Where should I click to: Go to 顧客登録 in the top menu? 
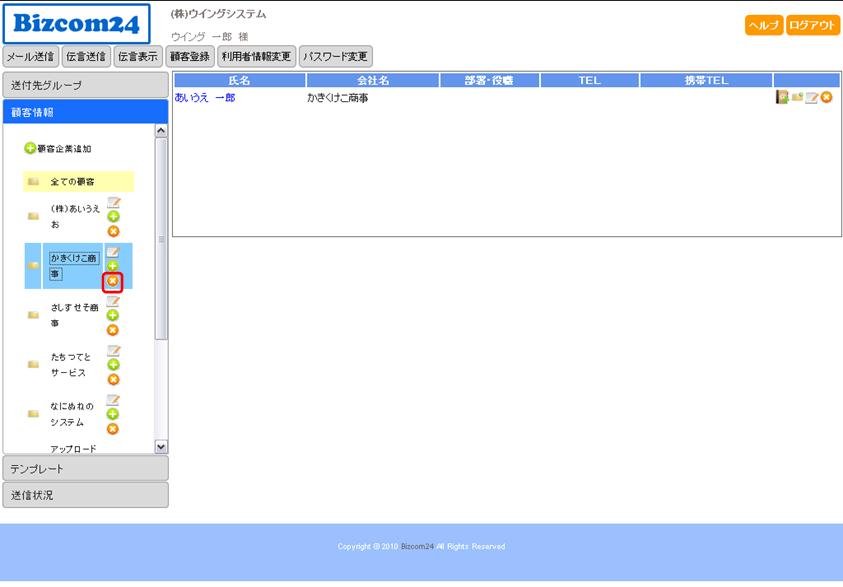click(x=189, y=56)
